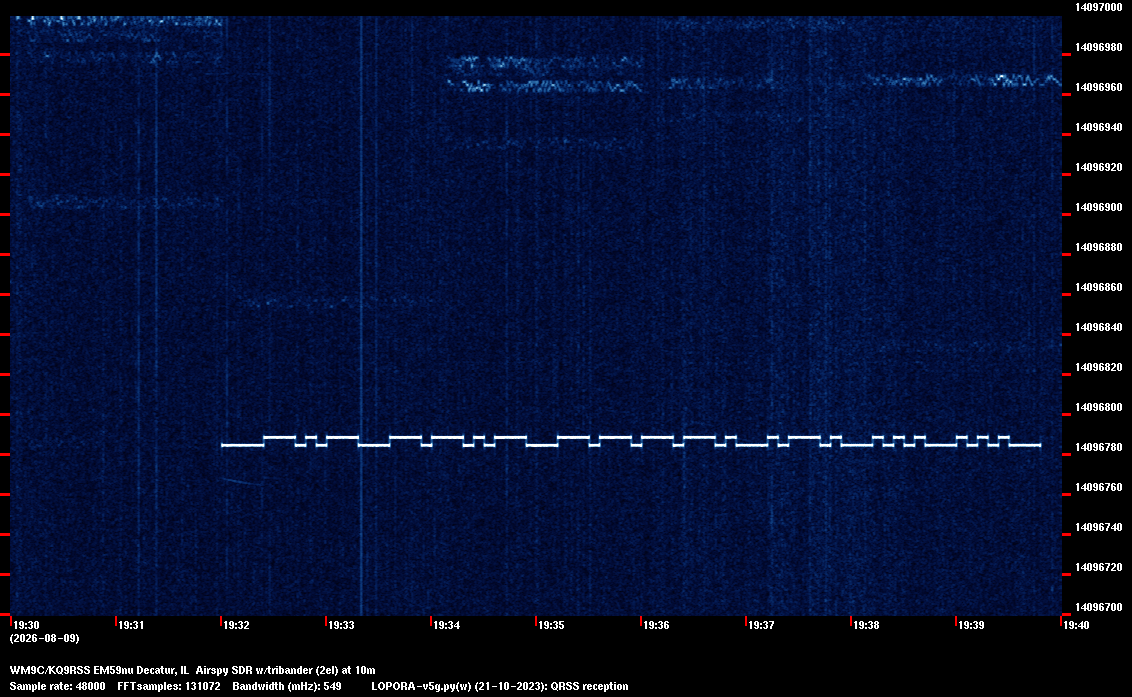Click frequency label 14096840
The image size is (1132, 697).
[1099, 327]
